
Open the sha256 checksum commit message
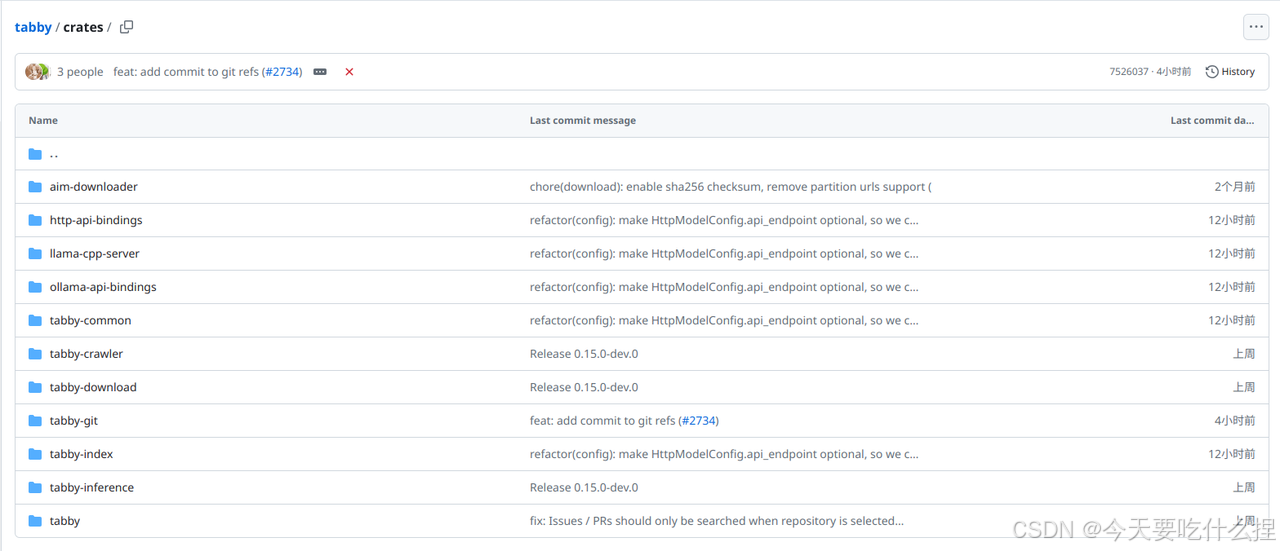pos(731,187)
